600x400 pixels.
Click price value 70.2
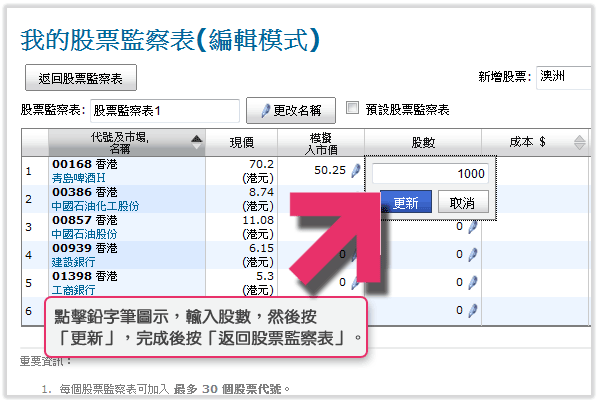coord(261,164)
